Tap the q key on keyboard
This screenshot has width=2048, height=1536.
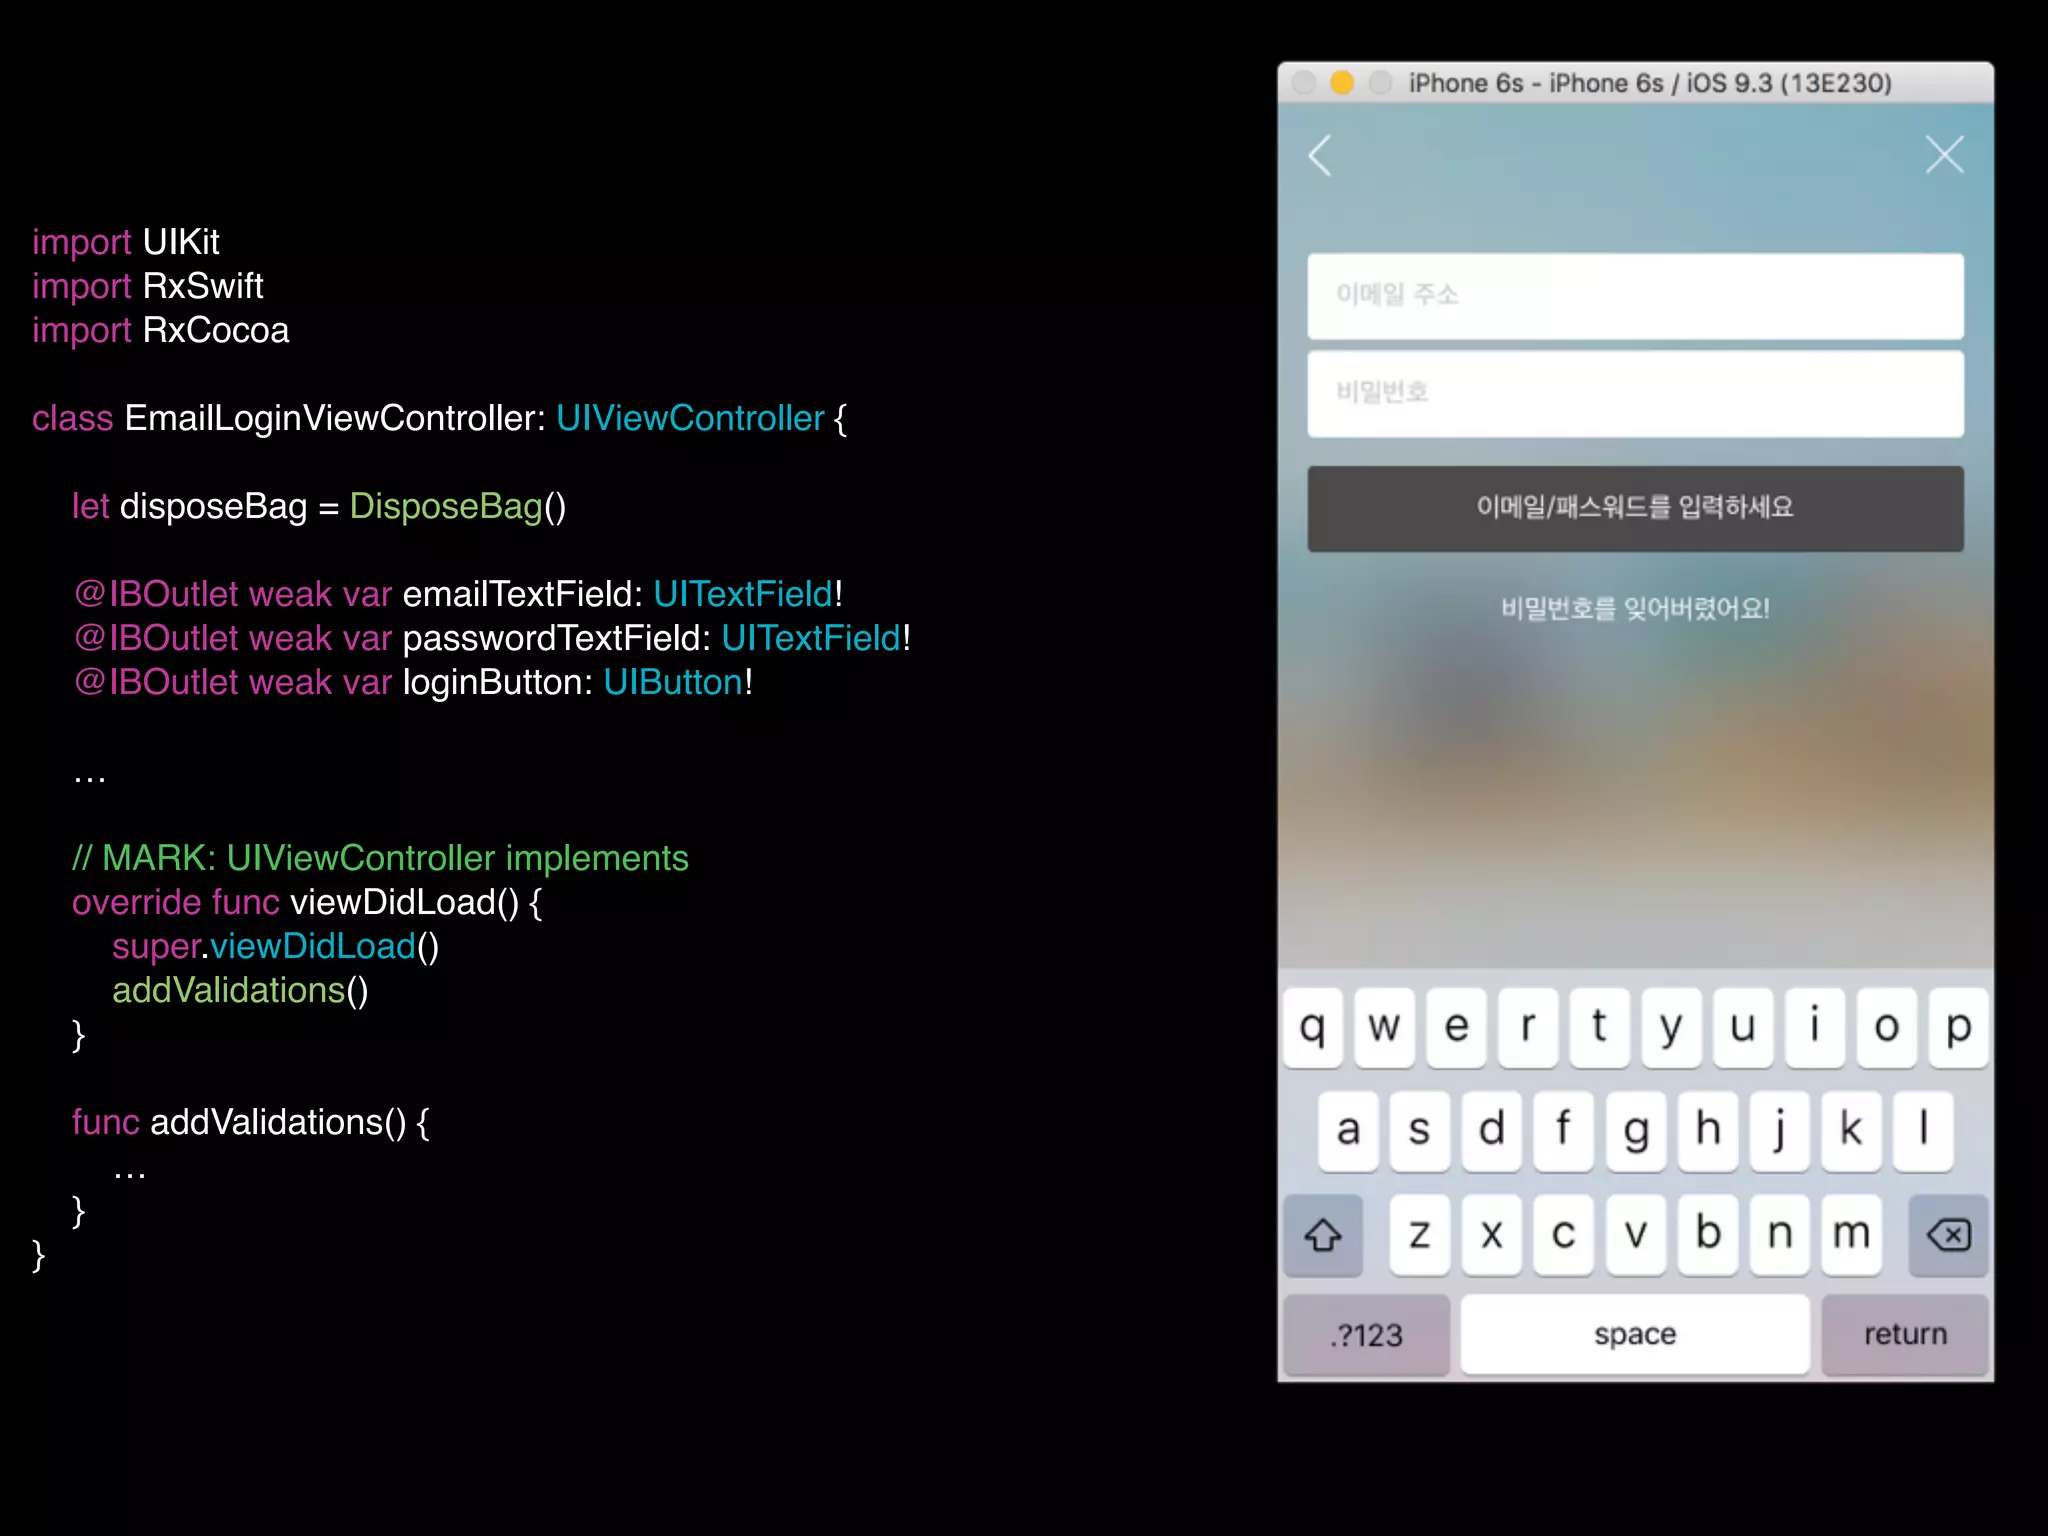click(x=1313, y=1028)
